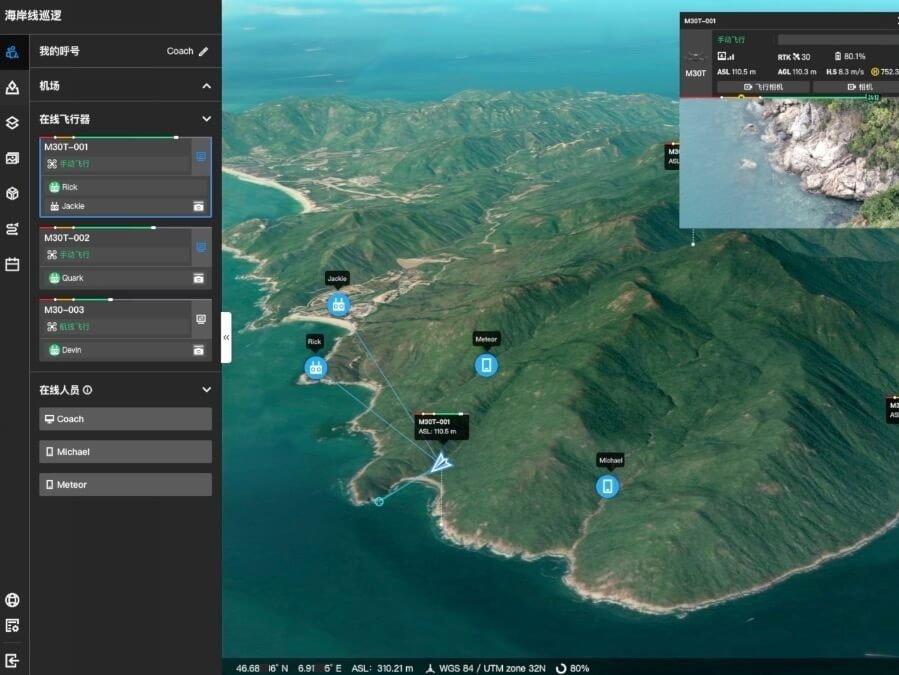This screenshot has width=899, height=675.
Task: Click the M30T-001 drone arrow on map
Action: coord(440,462)
